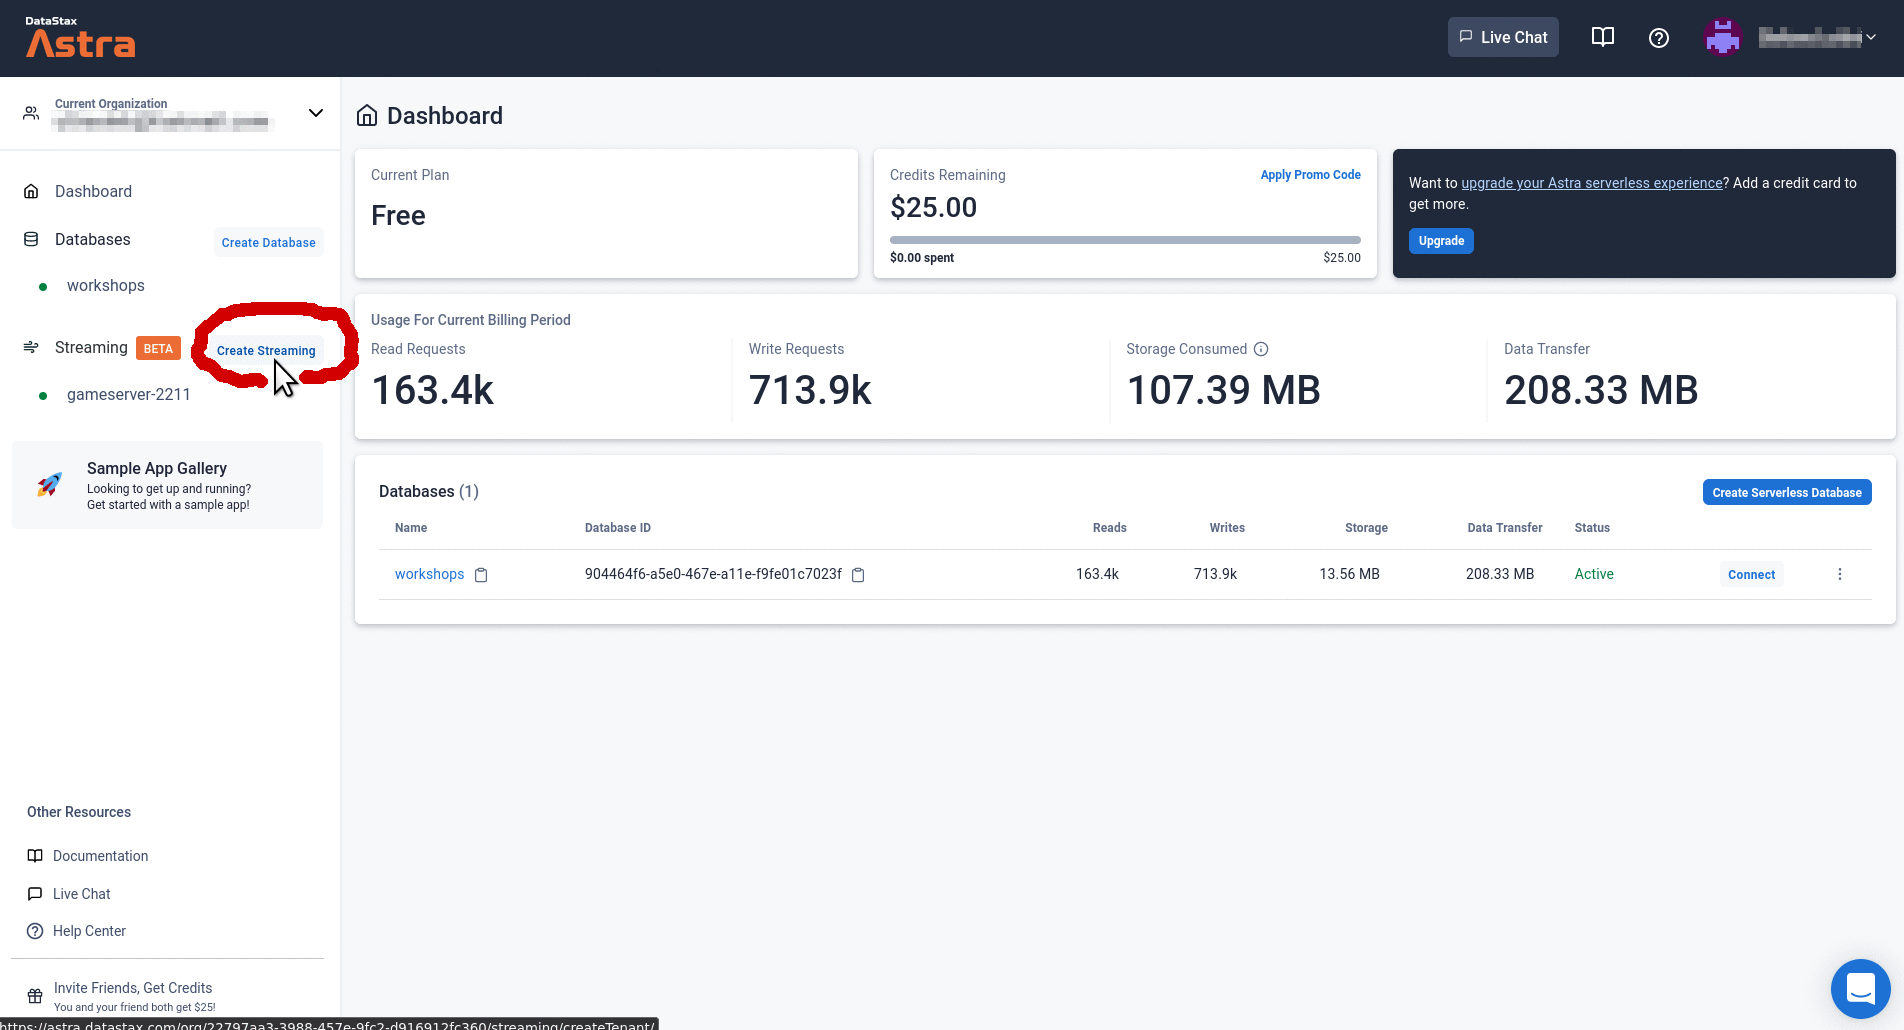
Task: Click the organization people icon
Action: click(x=32, y=113)
